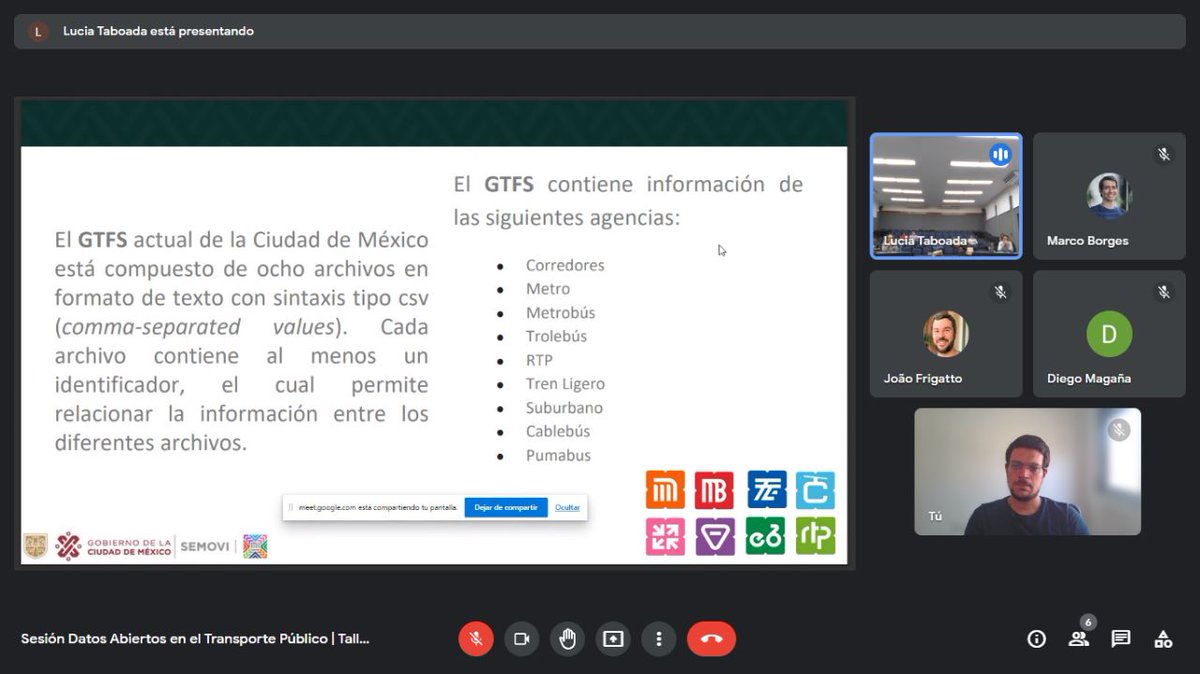The image size is (1200, 674).
Task: Click the Ocultar link in the sharing banner
Action: [567, 507]
